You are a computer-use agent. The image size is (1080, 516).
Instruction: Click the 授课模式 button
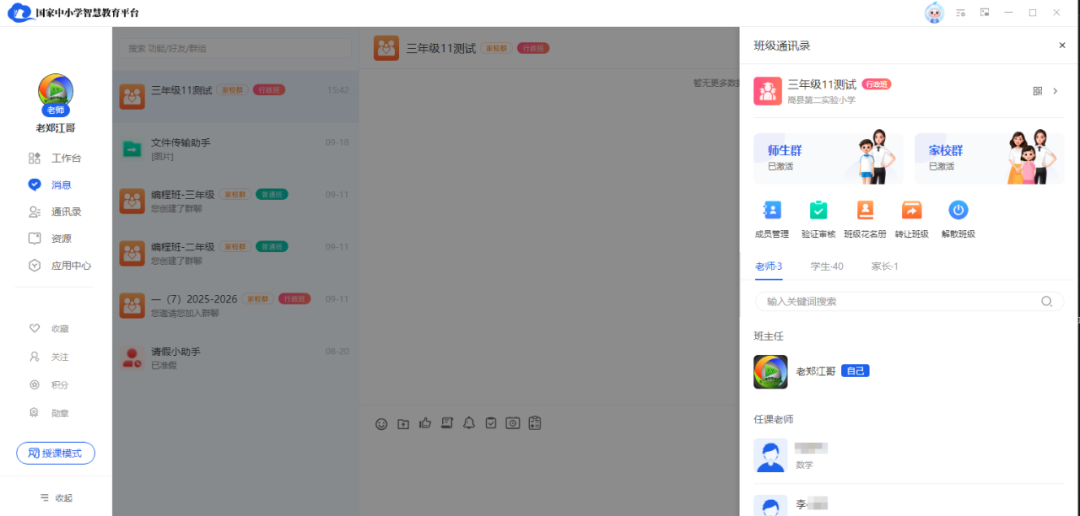click(56, 453)
